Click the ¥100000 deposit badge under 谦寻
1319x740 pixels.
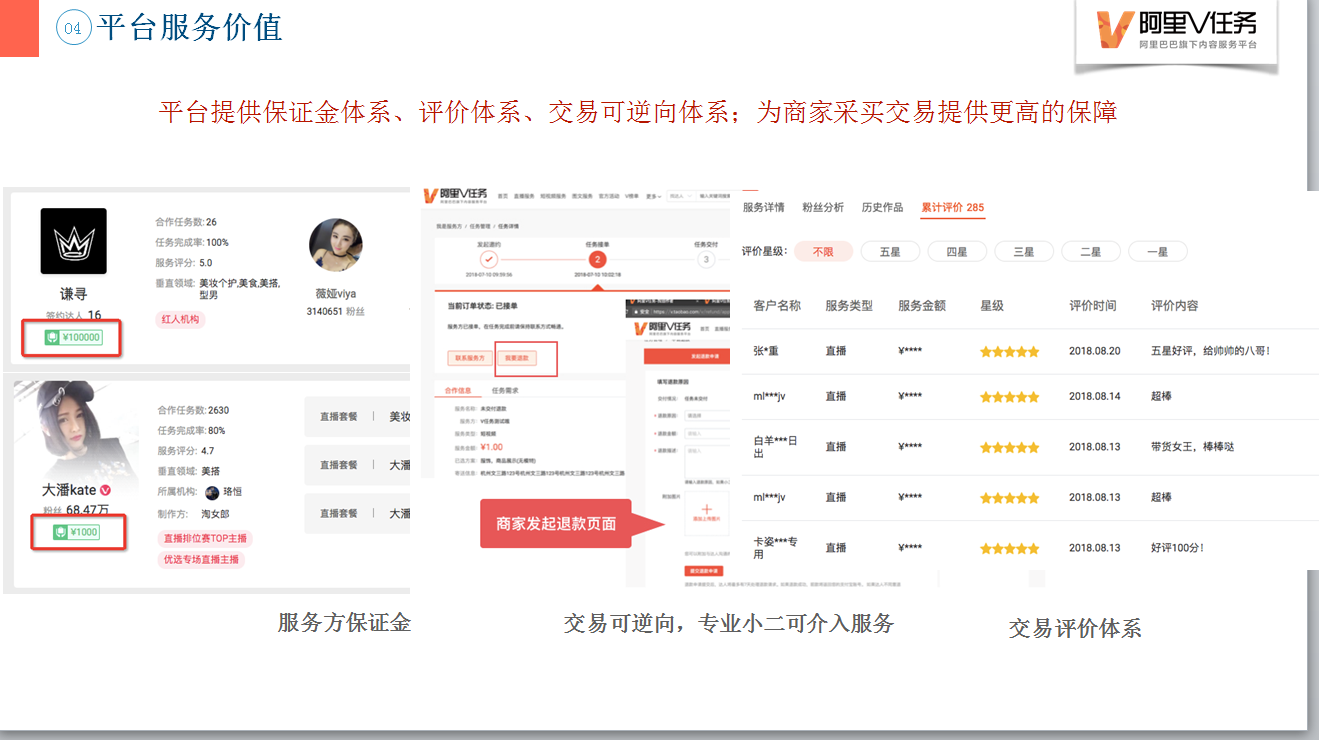pos(74,337)
